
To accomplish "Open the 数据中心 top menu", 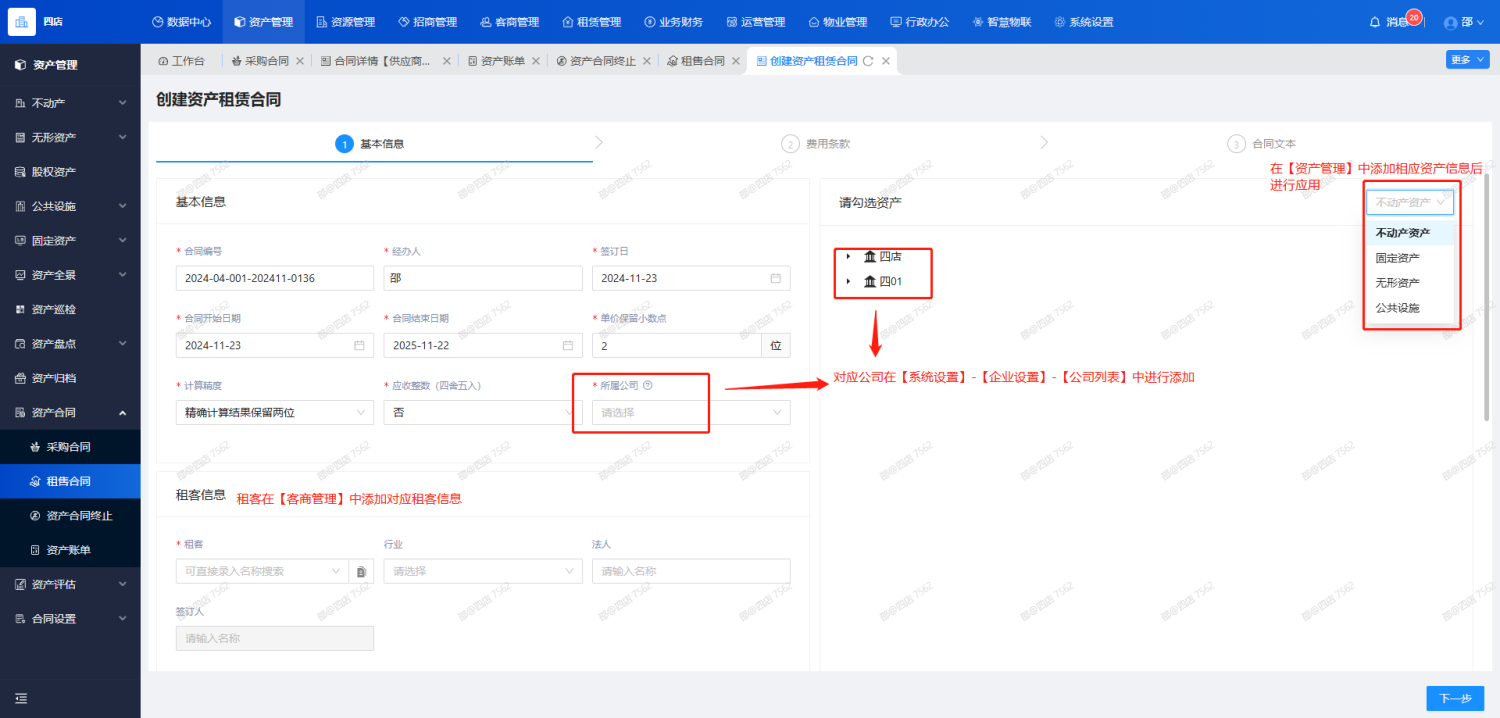I will (181, 22).
